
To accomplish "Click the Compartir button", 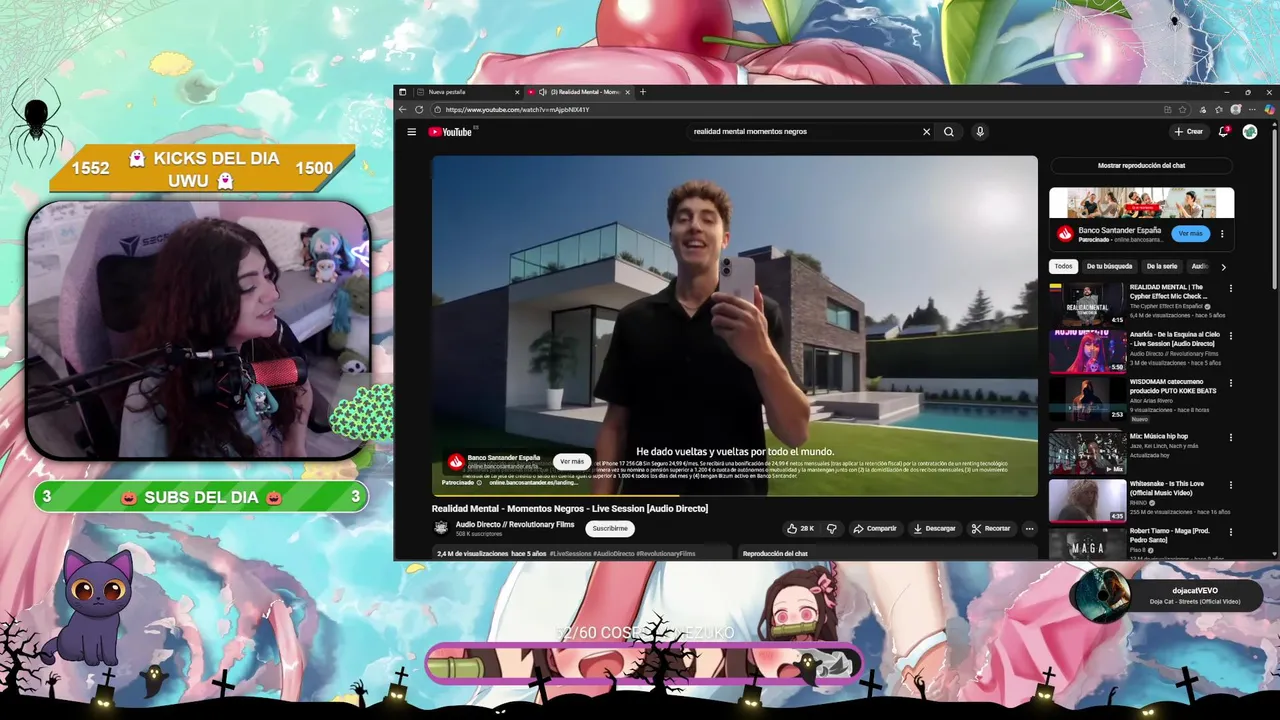I will coord(875,528).
